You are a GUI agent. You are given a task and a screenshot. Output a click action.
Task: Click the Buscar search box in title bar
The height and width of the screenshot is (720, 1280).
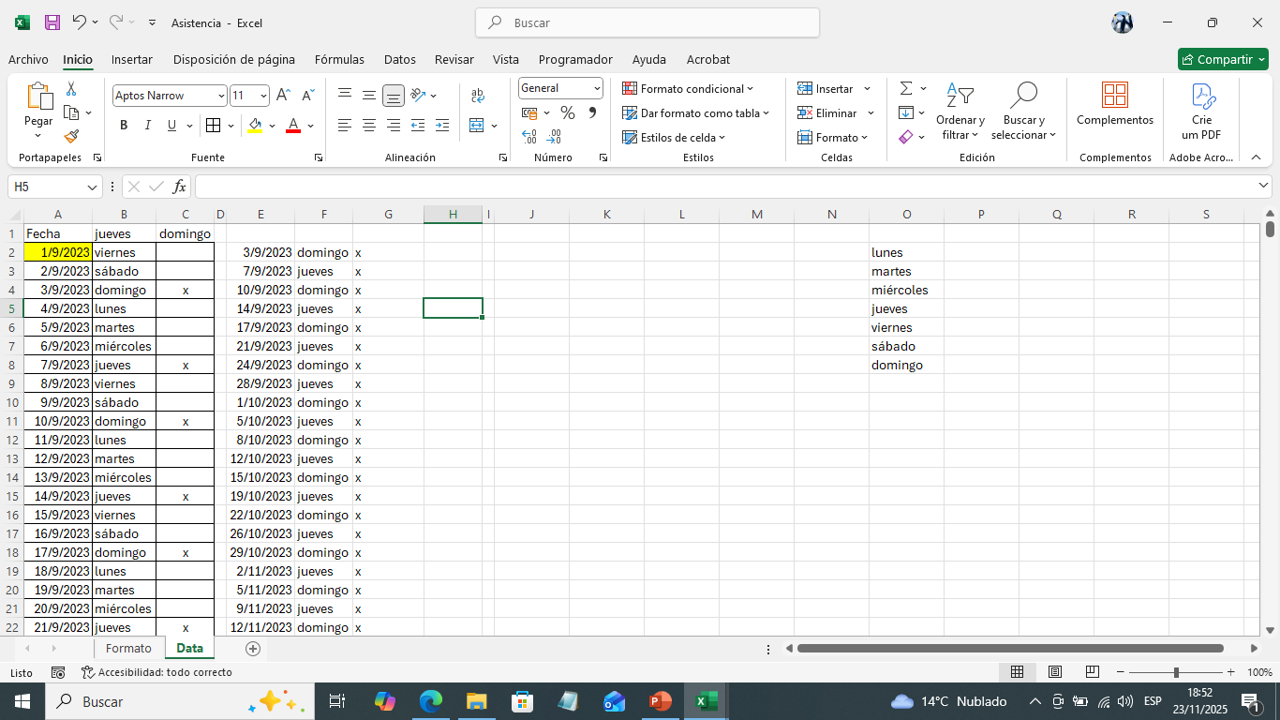click(647, 22)
